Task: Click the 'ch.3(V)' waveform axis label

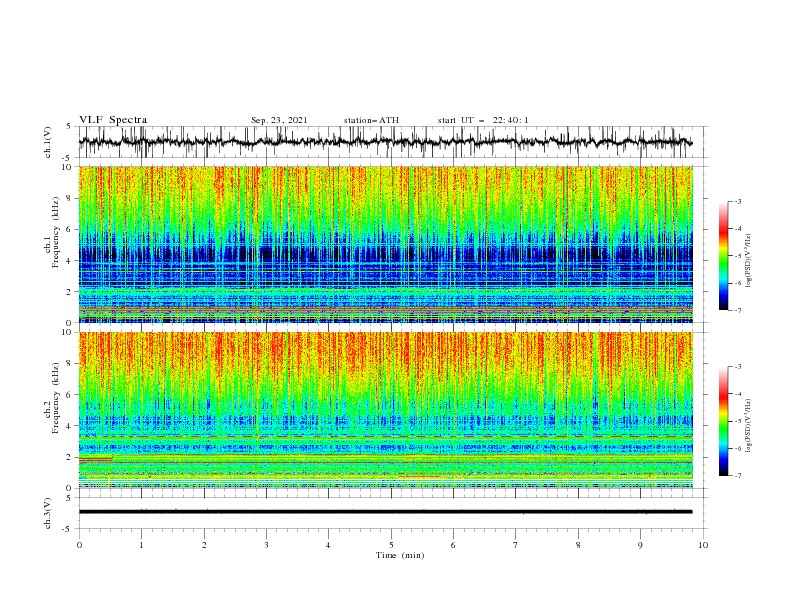Action: pyautogui.click(x=48, y=513)
